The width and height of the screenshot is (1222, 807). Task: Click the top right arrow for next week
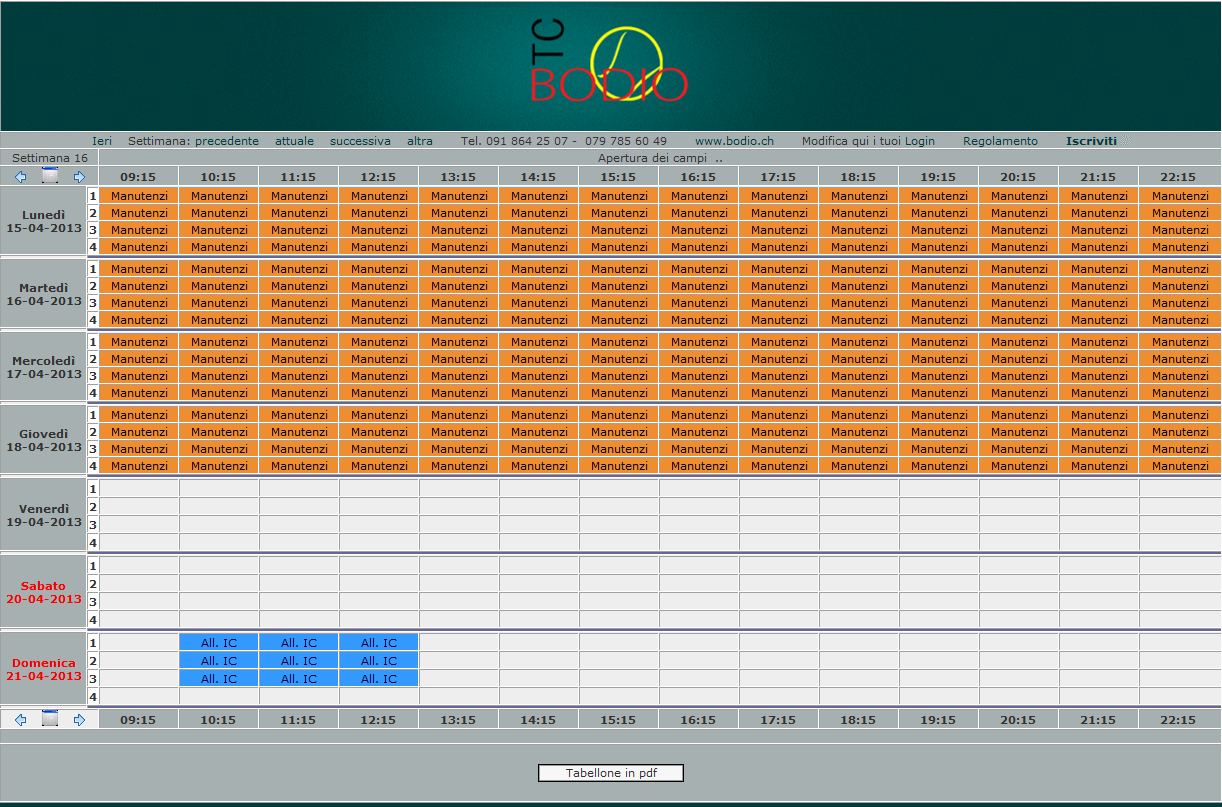pyautogui.click(x=80, y=177)
